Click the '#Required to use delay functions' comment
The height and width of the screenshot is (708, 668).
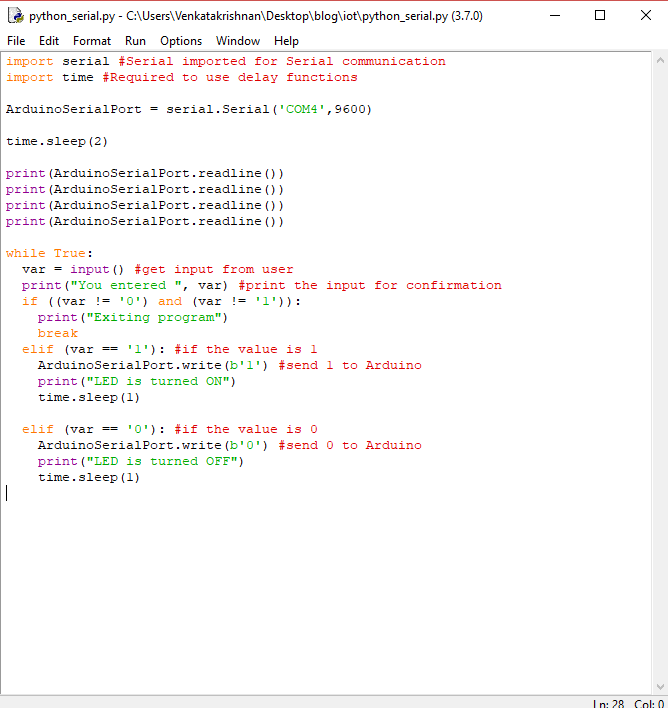click(230, 78)
